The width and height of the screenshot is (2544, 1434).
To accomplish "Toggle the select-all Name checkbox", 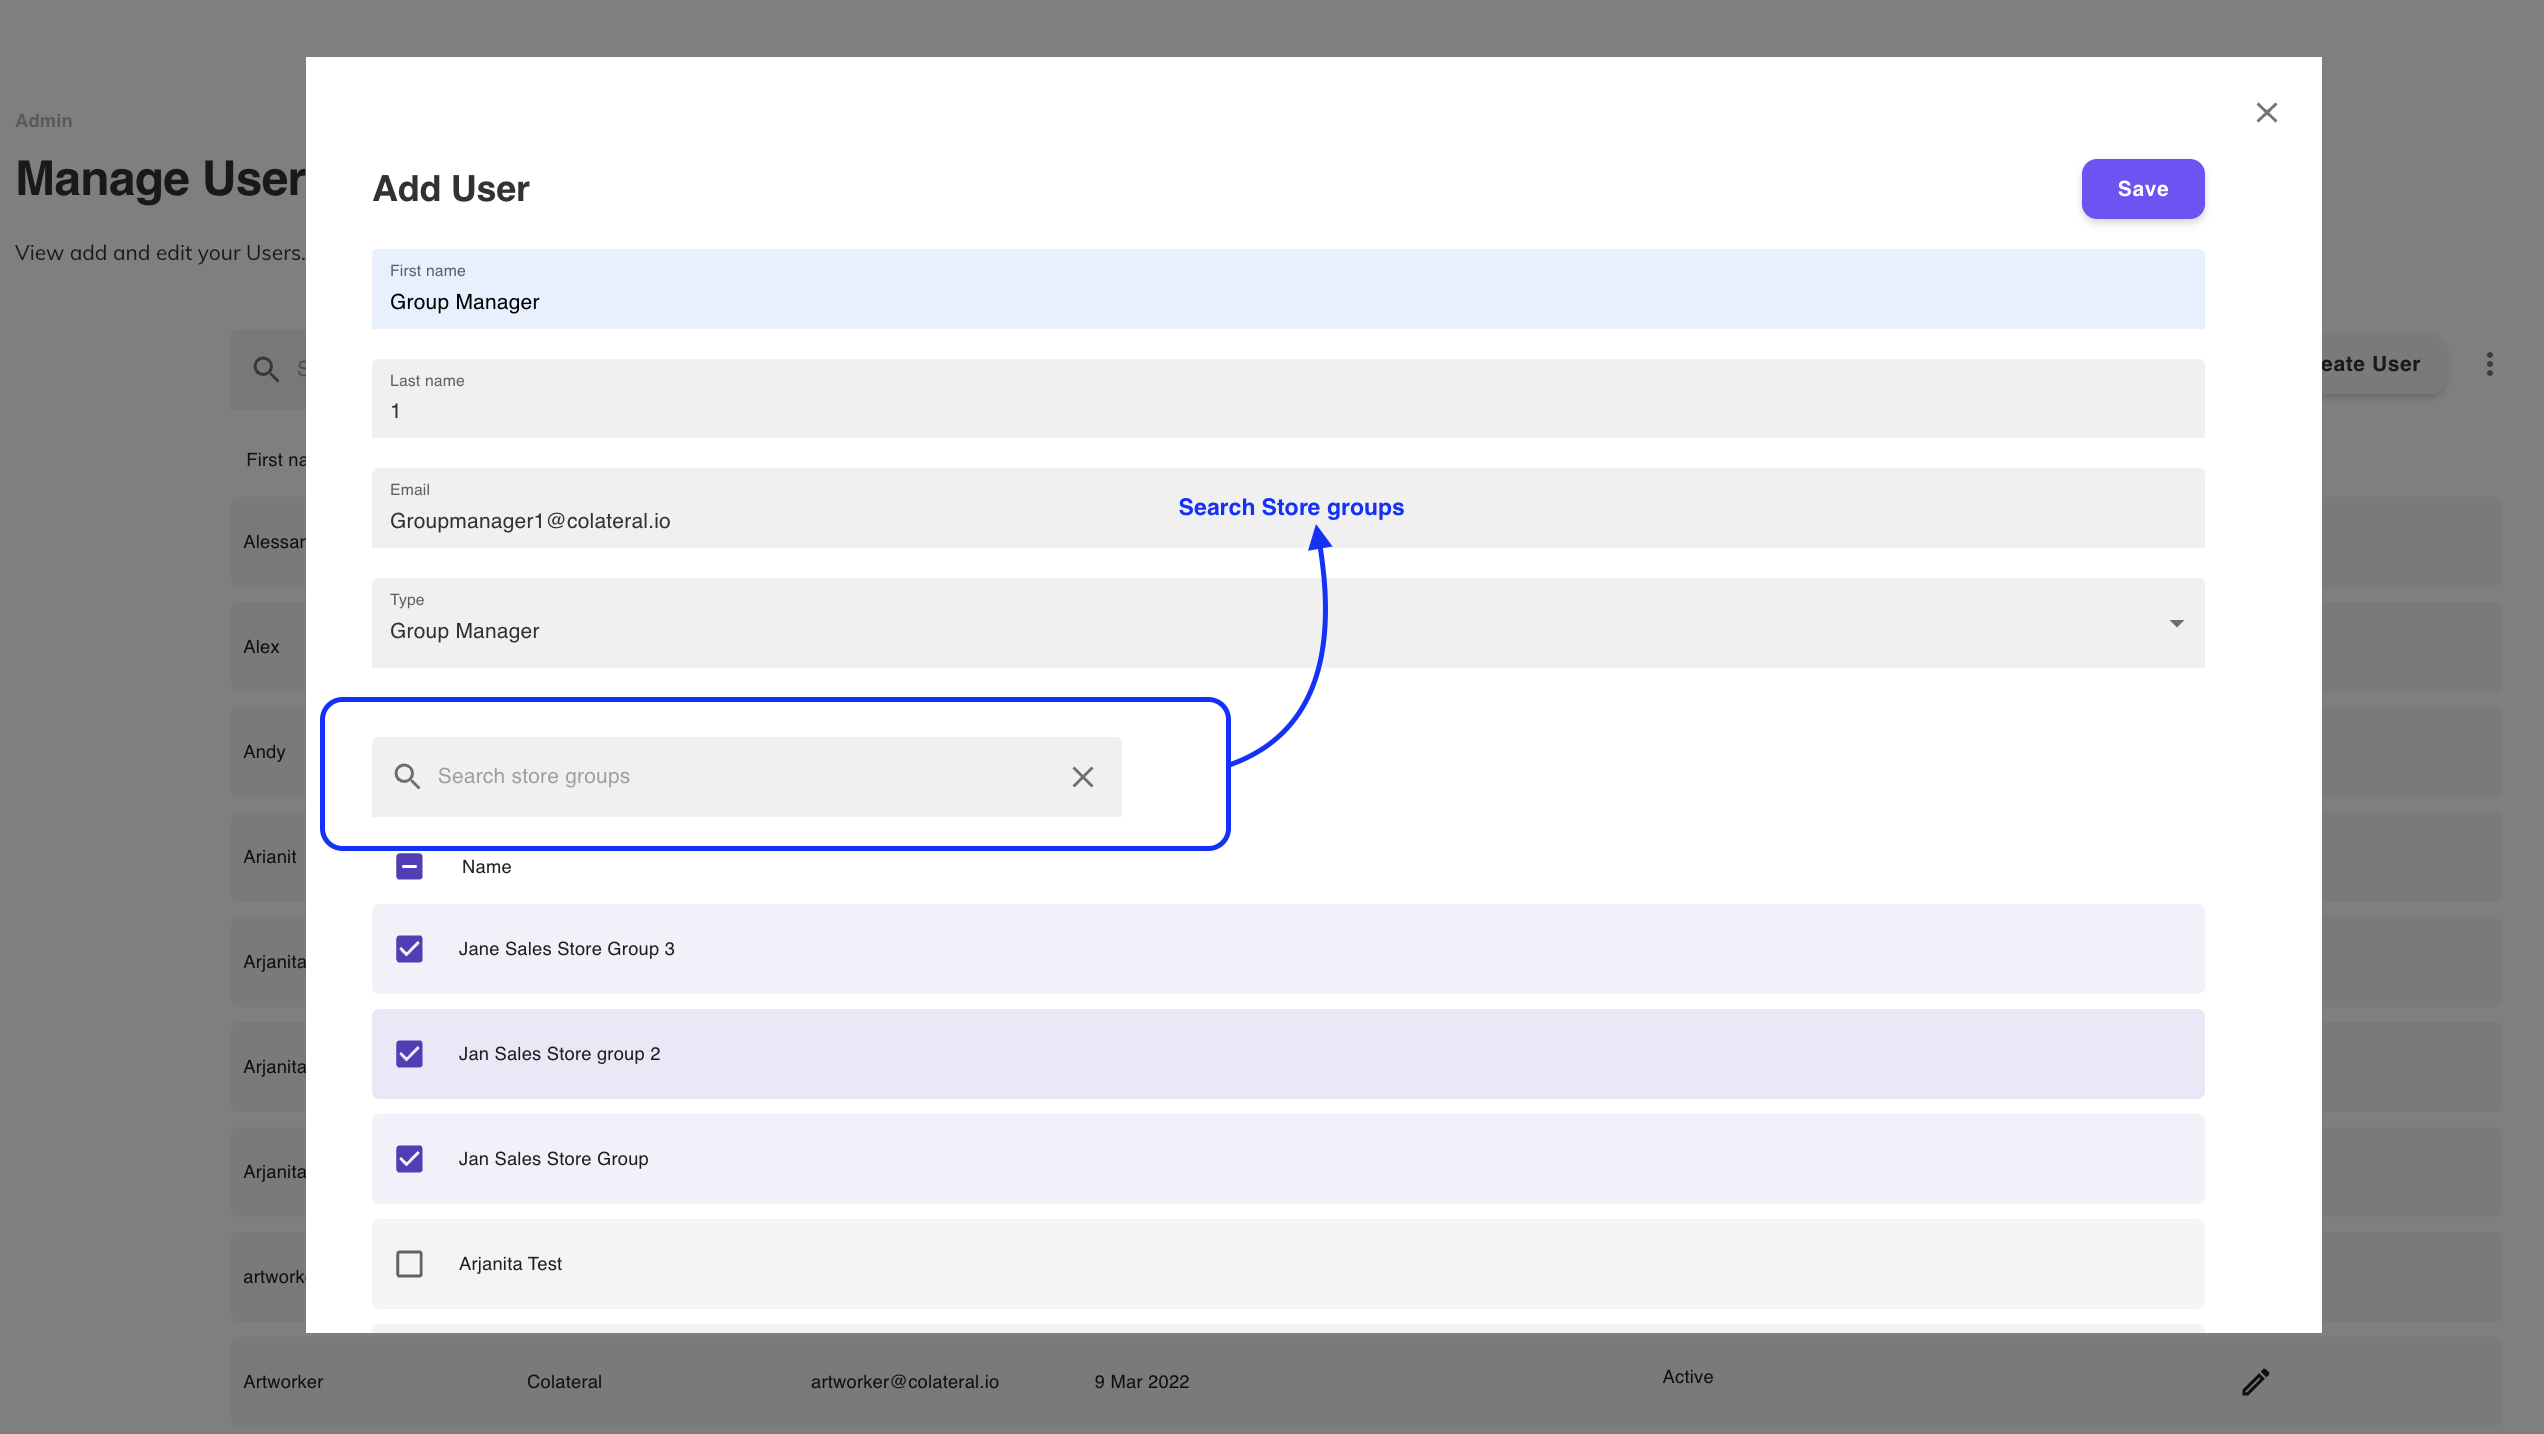I will (x=409, y=867).
